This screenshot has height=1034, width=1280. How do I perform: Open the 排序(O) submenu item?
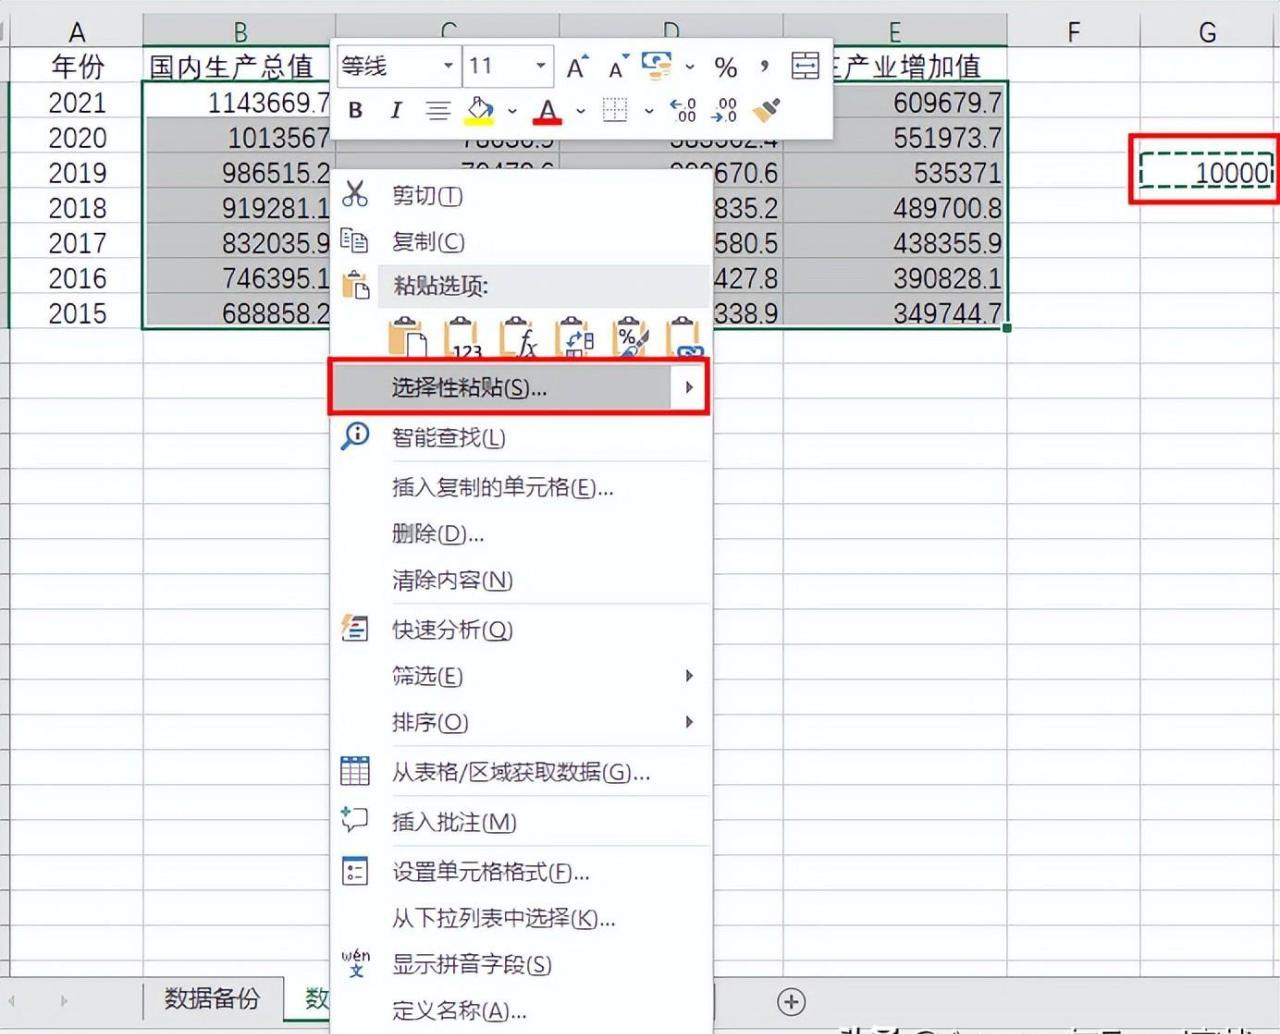[x=521, y=722]
